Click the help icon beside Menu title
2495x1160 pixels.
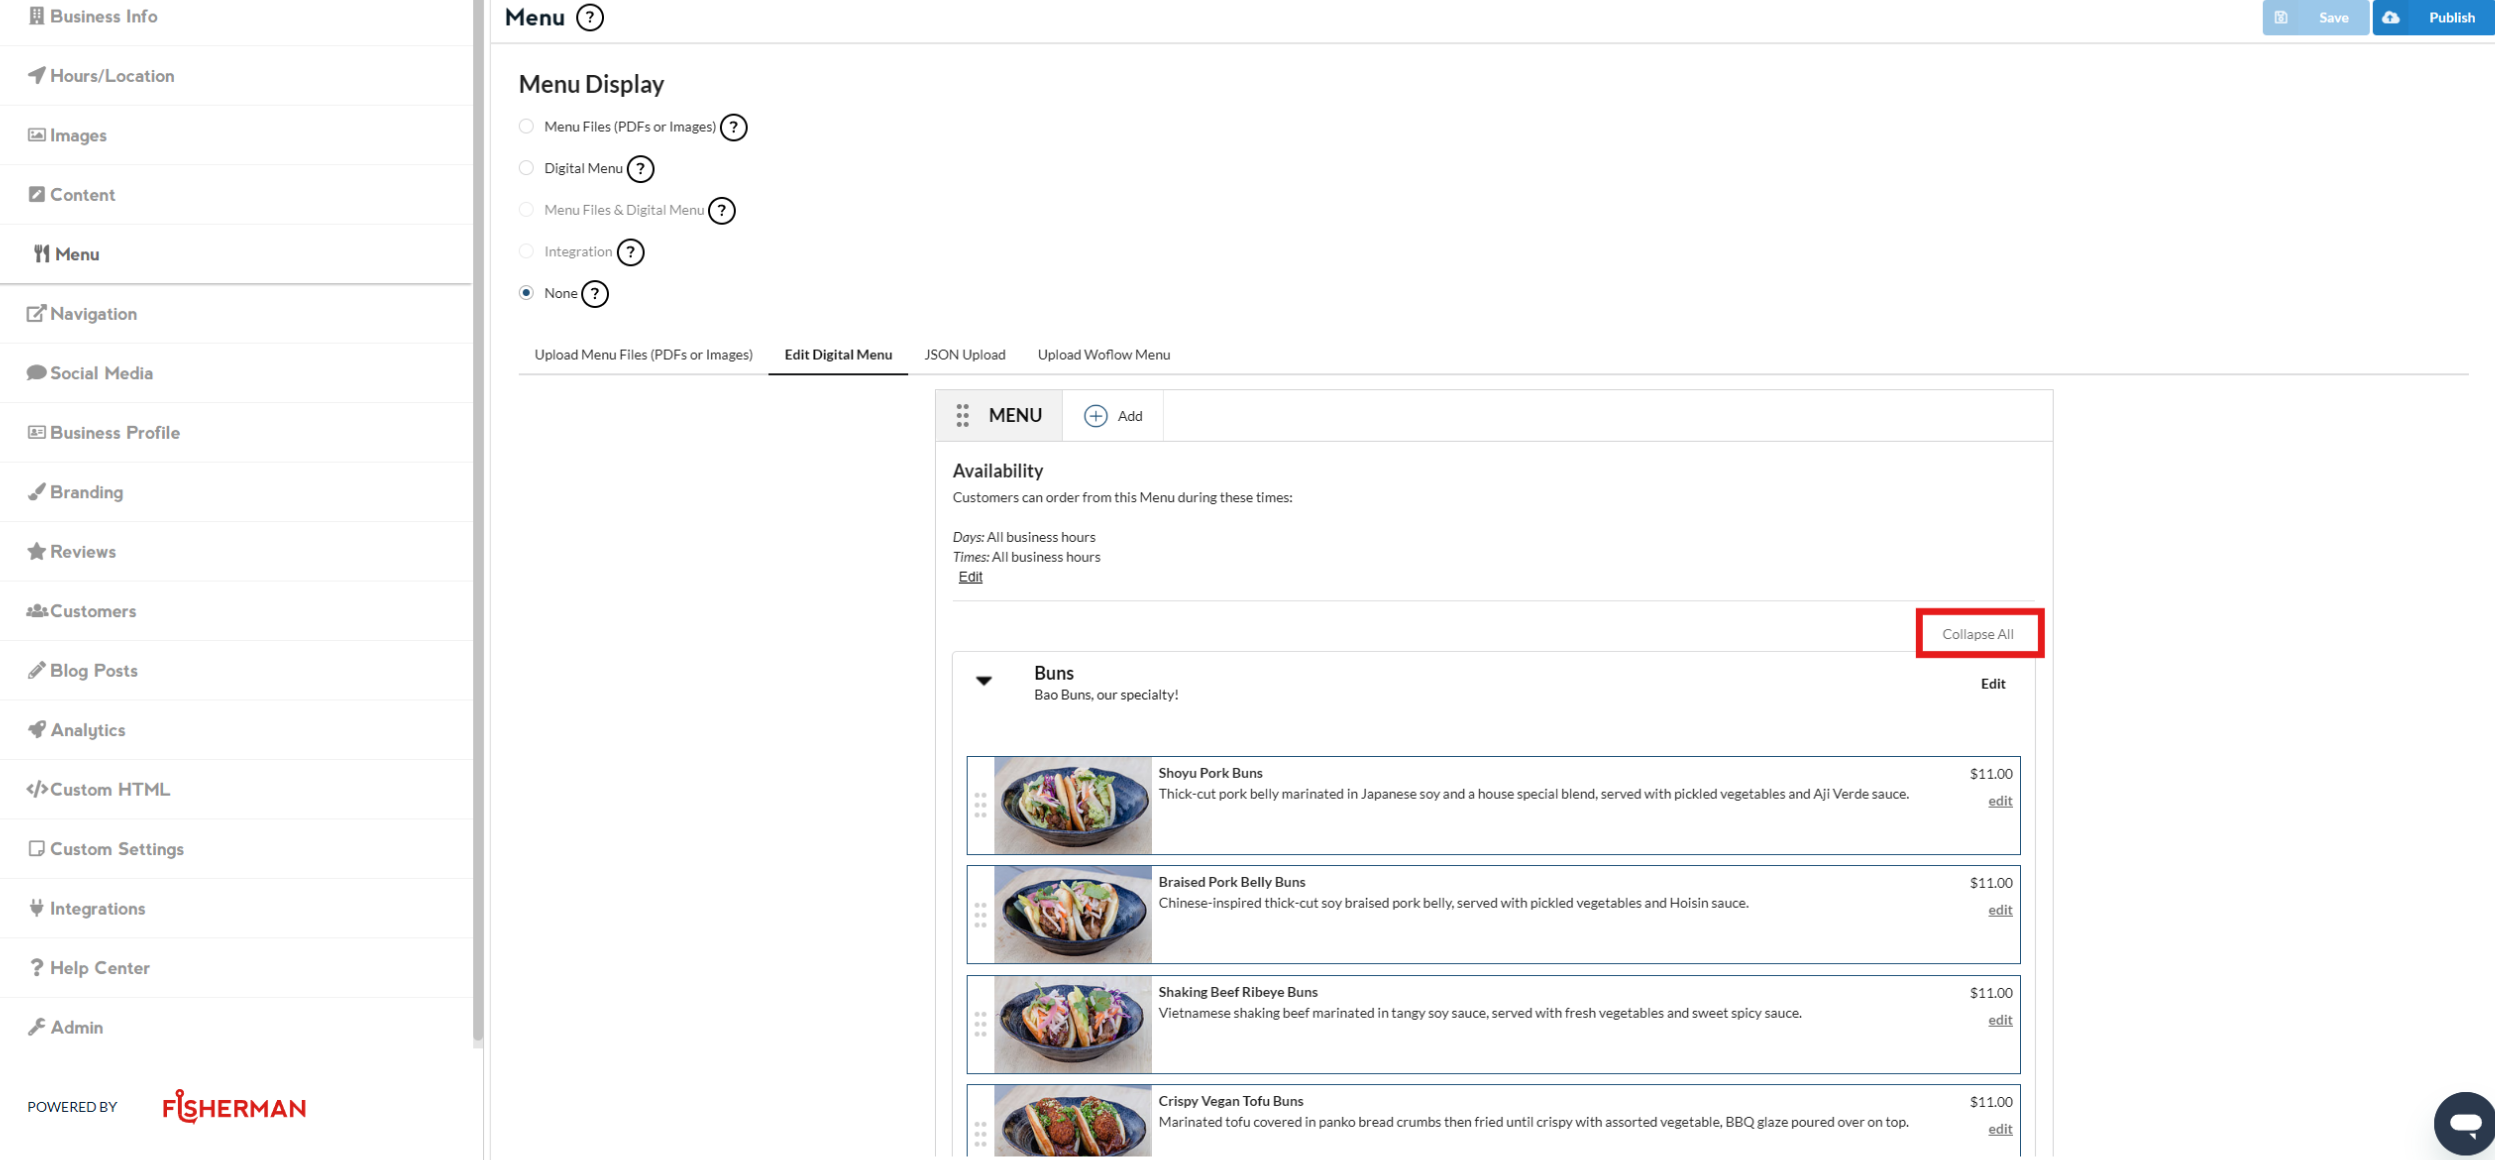[x=590, y=18]
